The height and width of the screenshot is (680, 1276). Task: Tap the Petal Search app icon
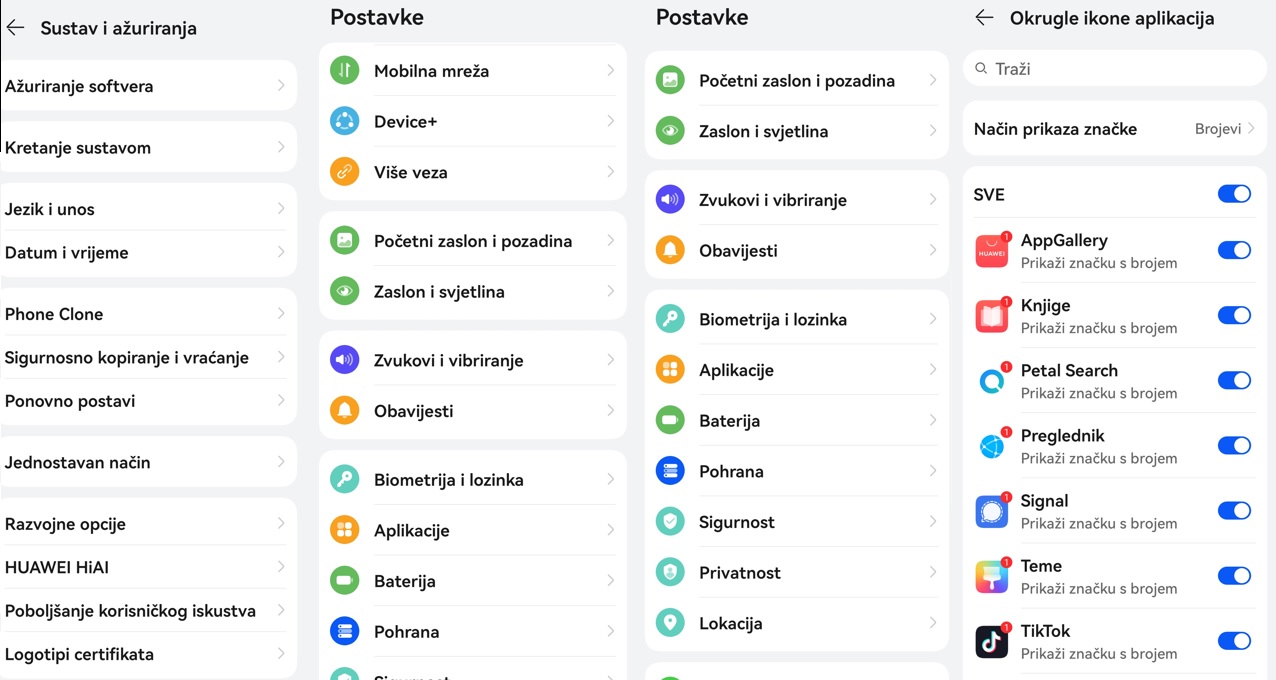tap(992, 381)
